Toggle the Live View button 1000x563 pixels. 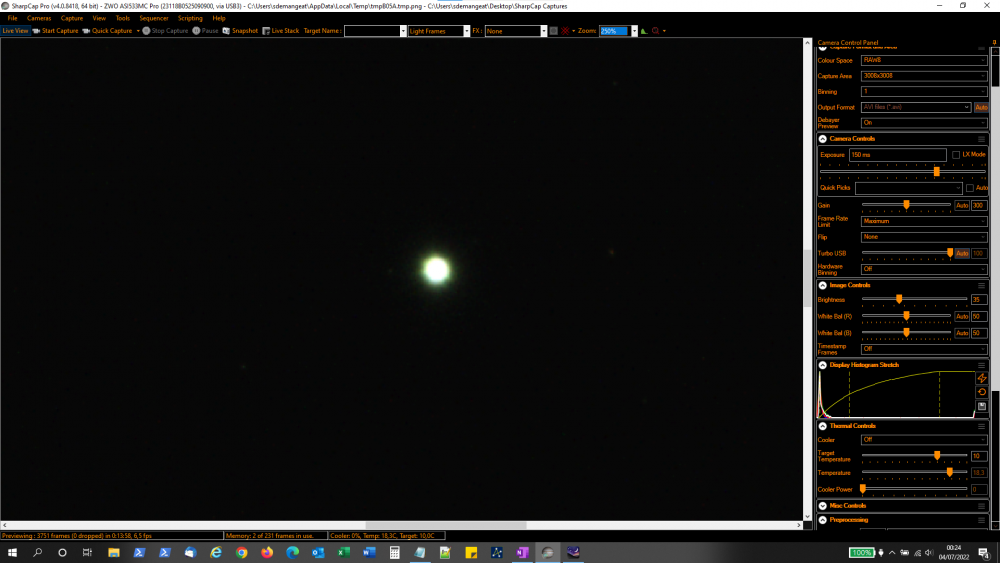[x=15, y=31]
